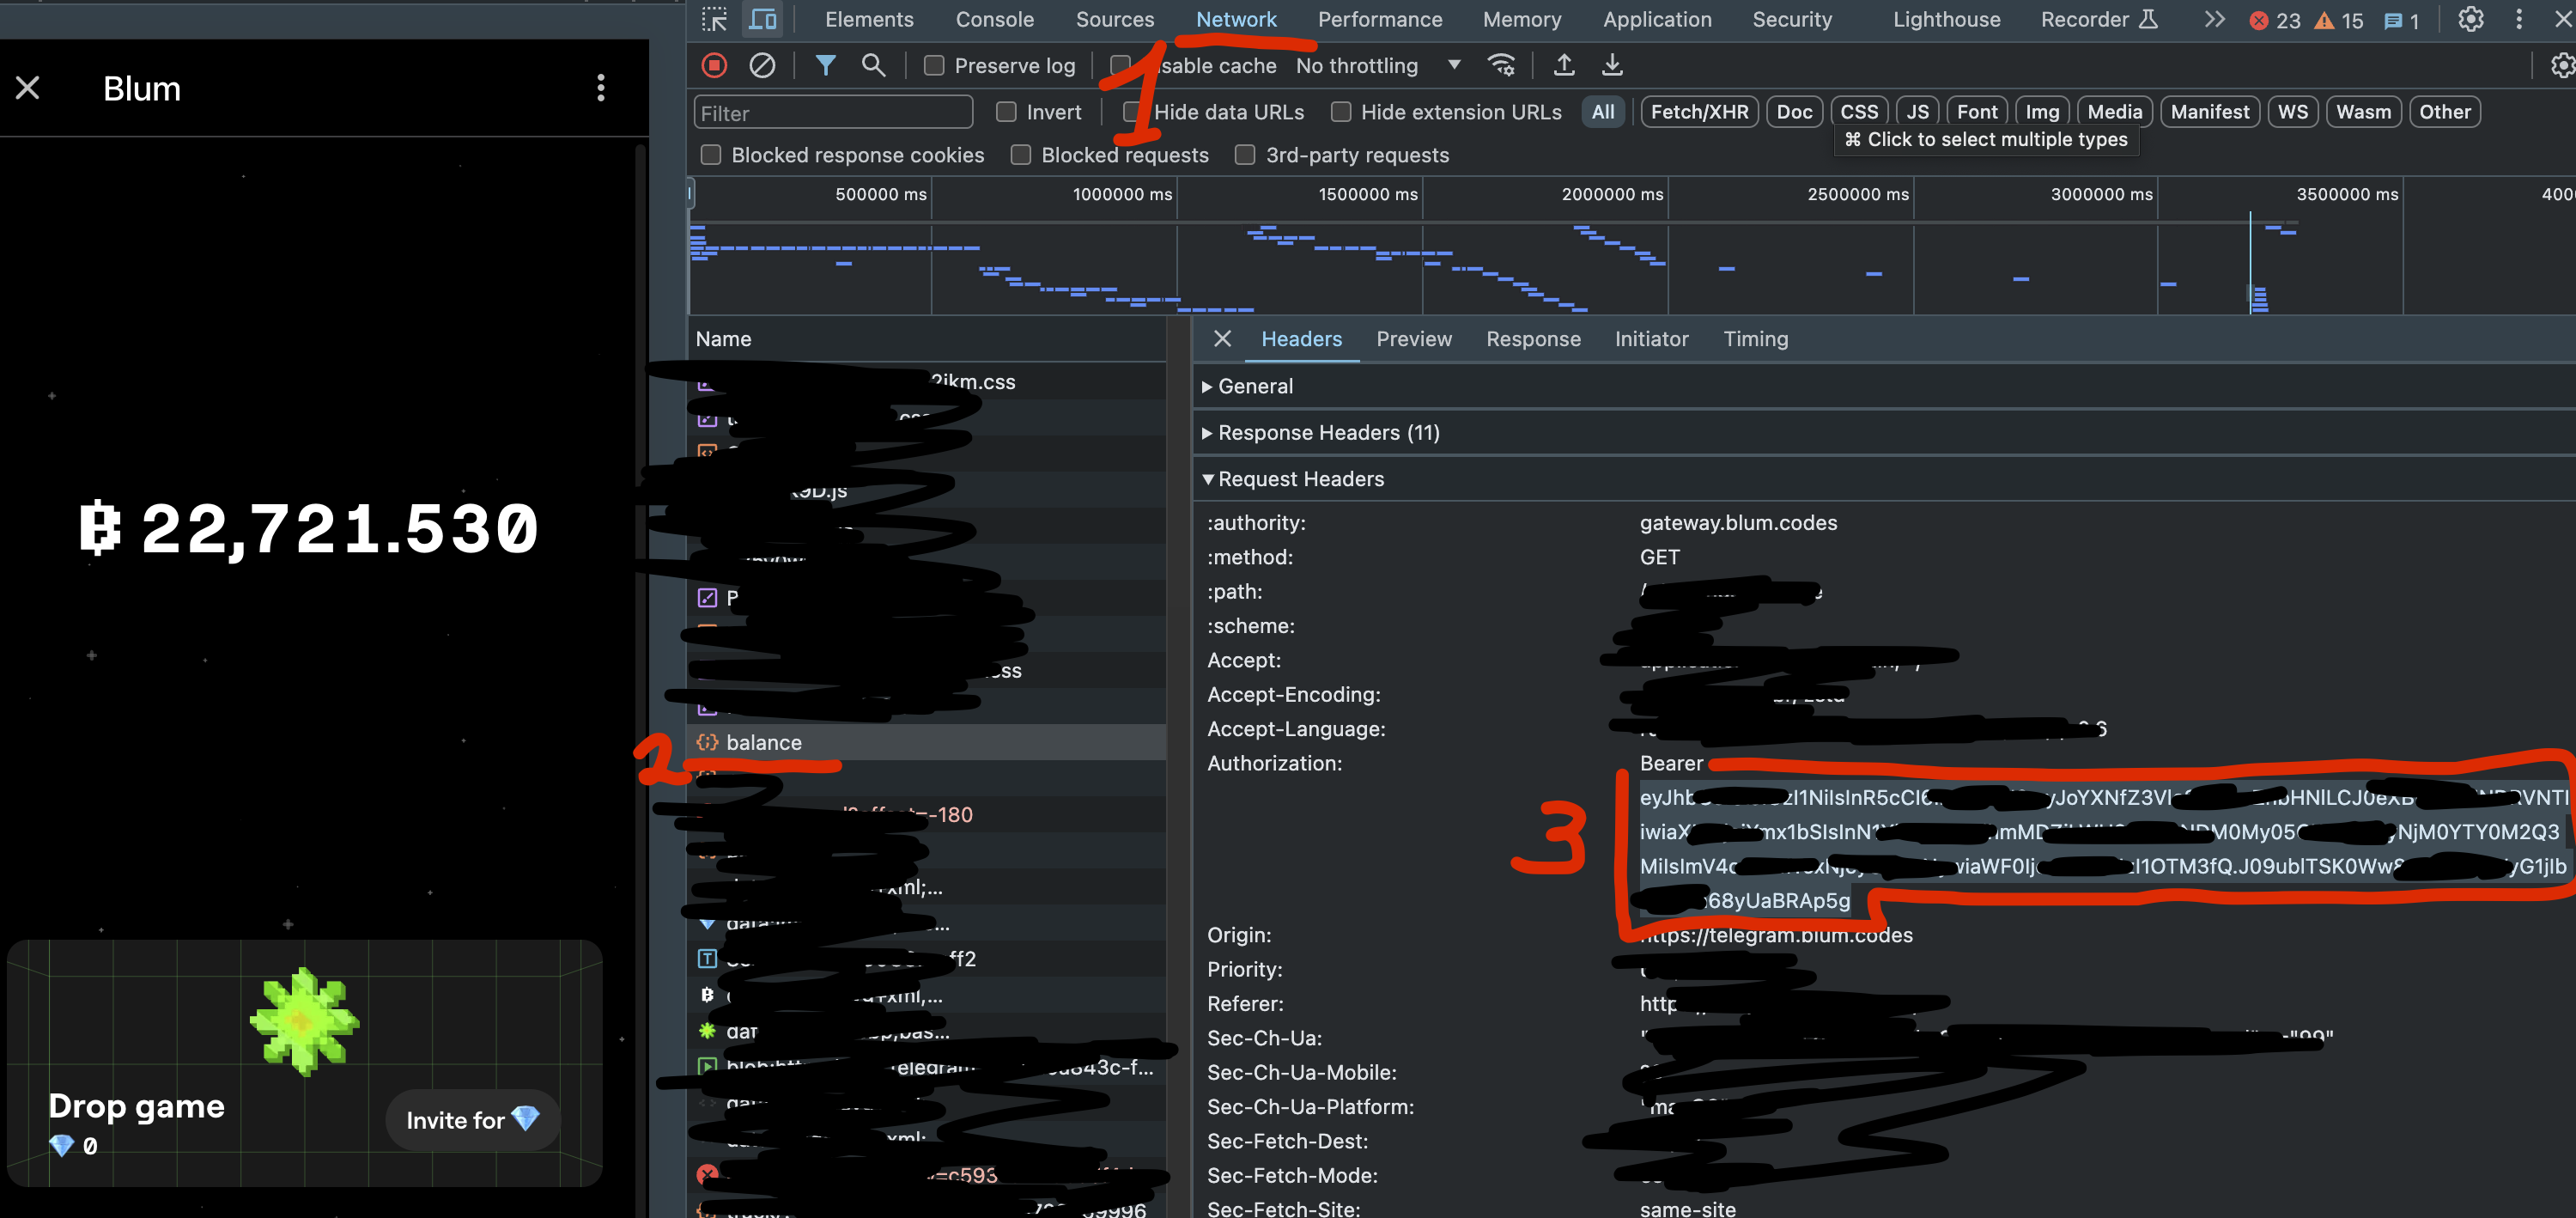
Task: Import HAR file upload icon
Action: 1564,65
